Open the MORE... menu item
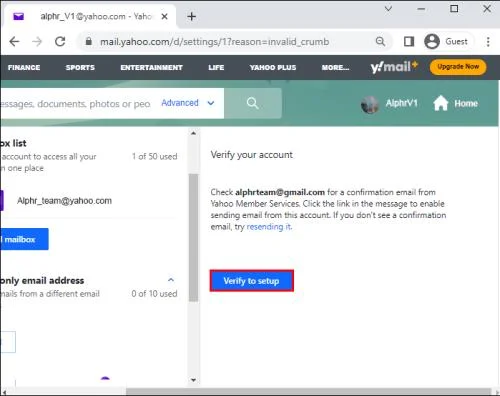The image size is (500, 396). pyautogui.click(x=335, y=67)
